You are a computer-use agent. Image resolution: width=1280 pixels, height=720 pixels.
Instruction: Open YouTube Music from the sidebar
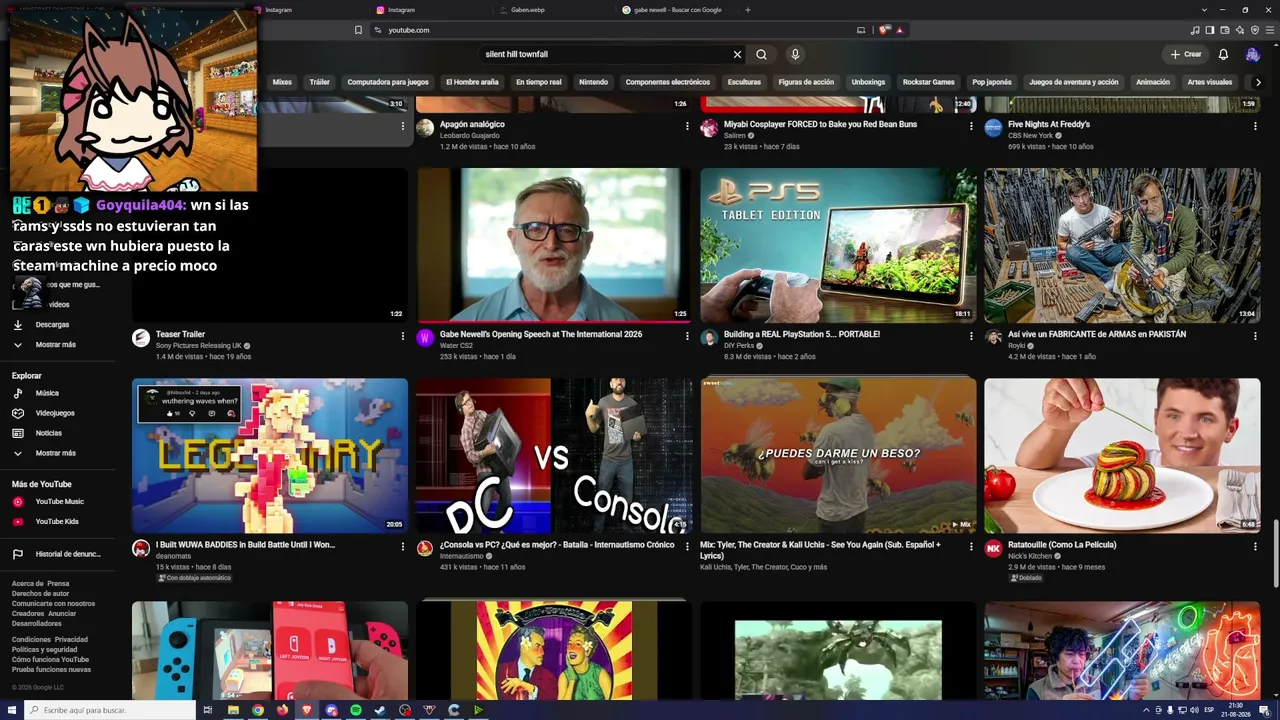pos(60,501)
